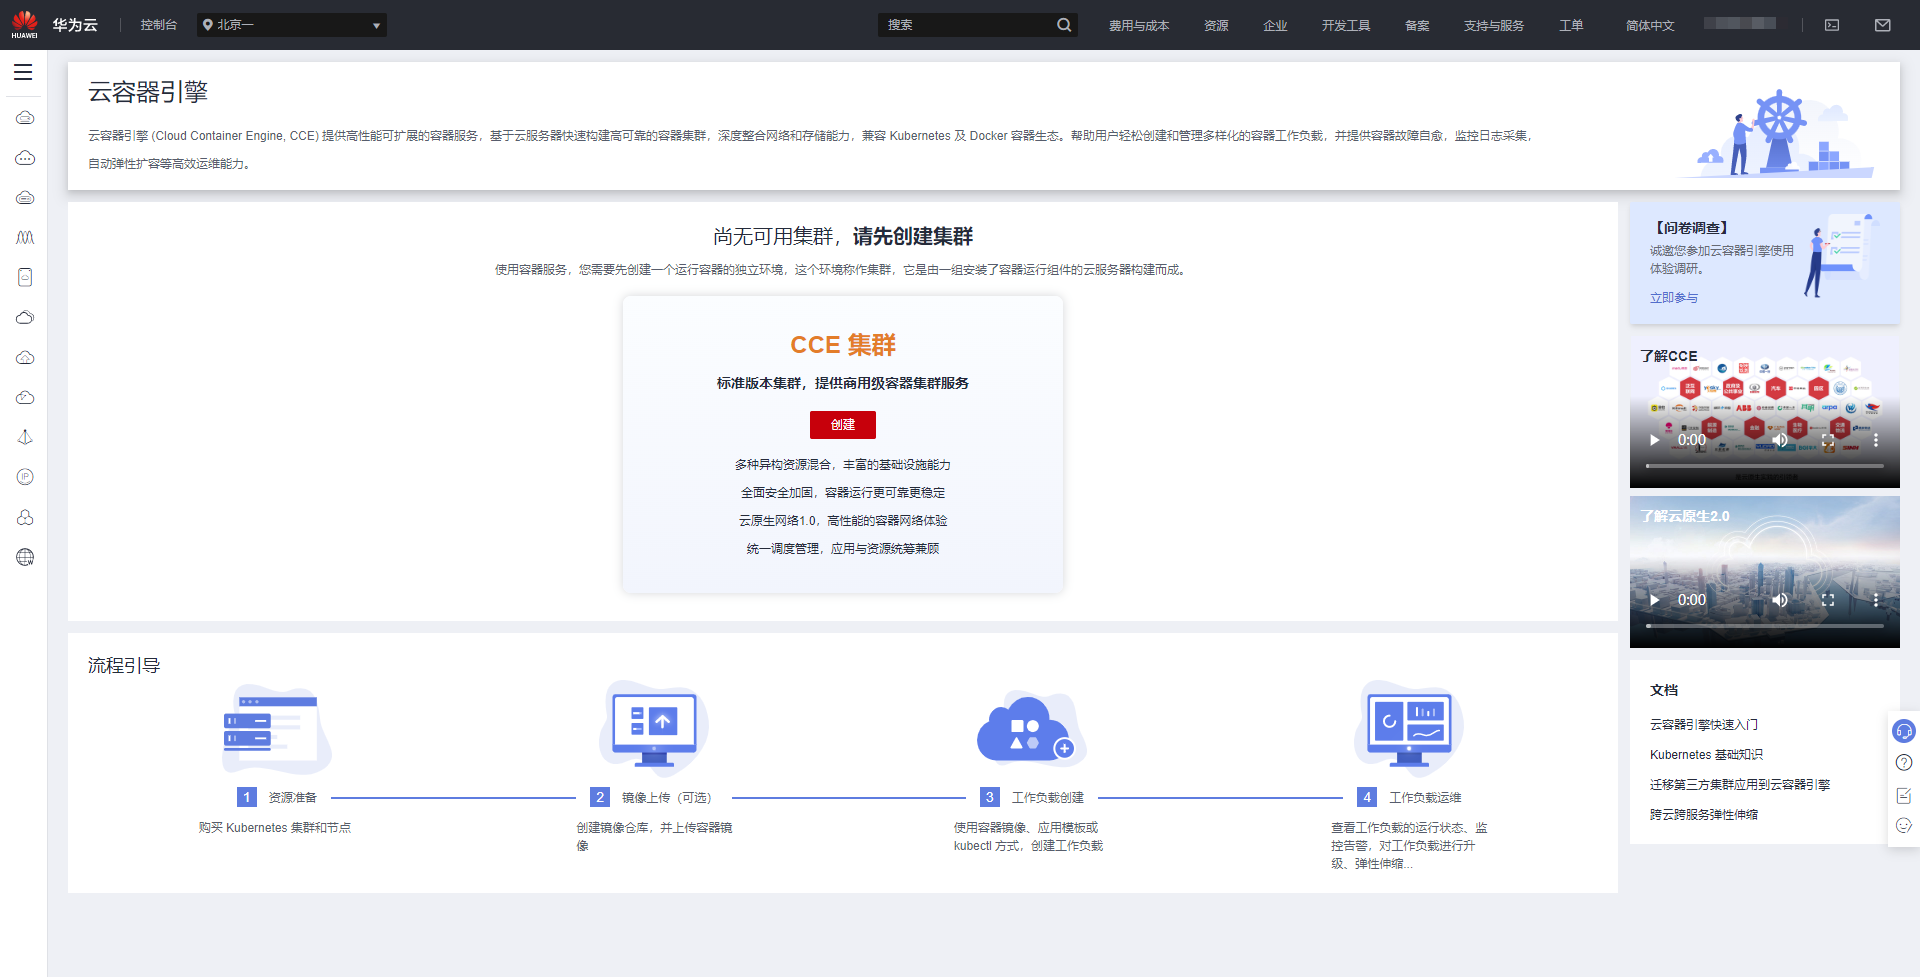Open the pyramid-shaped sidebar shortcut icon
The image size is (1920, 977).
point(25,437)
